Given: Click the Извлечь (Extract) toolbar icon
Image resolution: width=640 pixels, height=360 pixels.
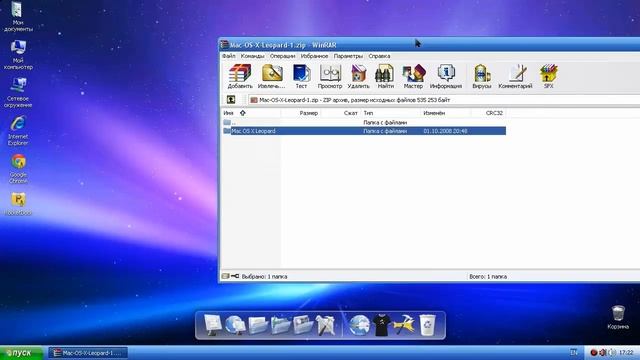Looking at the screenshot, I should (x=271, y=76).
